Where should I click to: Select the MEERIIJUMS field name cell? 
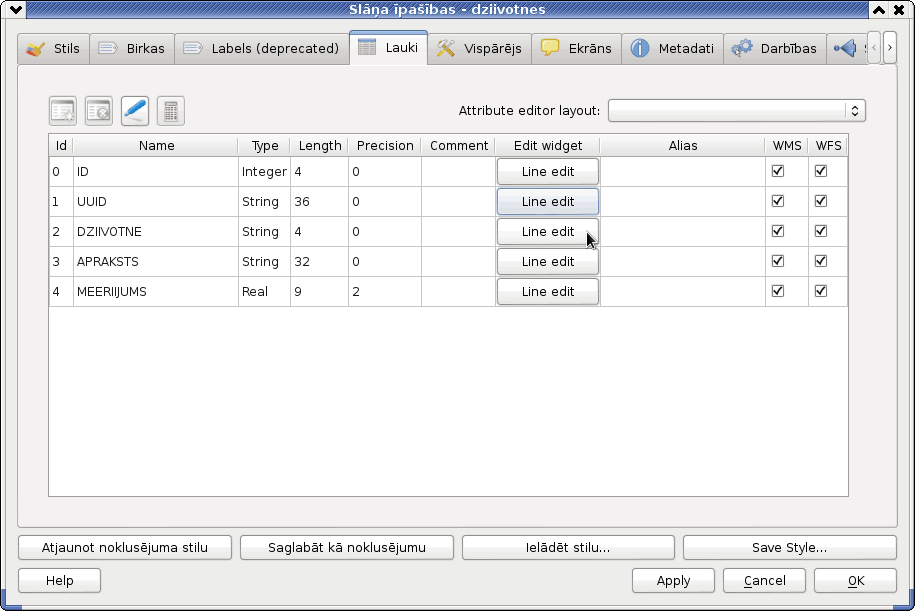click(x=156, y=292)
